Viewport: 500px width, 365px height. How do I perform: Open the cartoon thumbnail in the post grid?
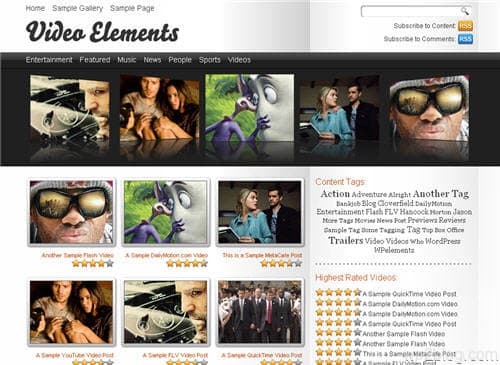click(165, 212)
